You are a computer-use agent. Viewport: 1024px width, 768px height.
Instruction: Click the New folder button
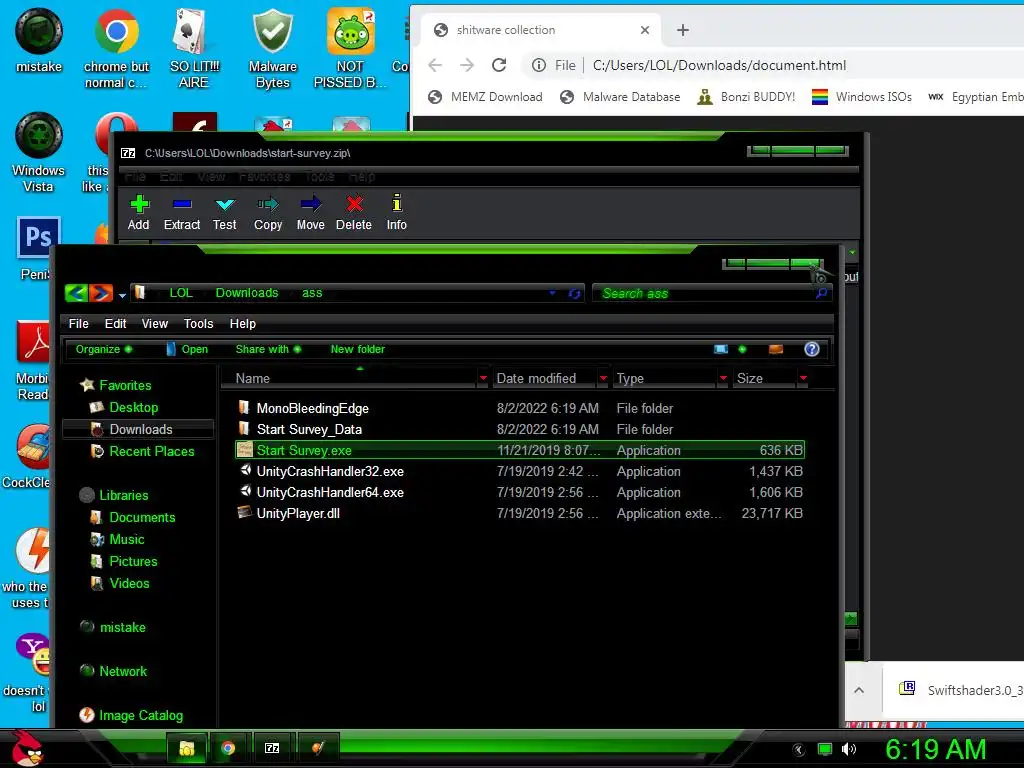357,349
